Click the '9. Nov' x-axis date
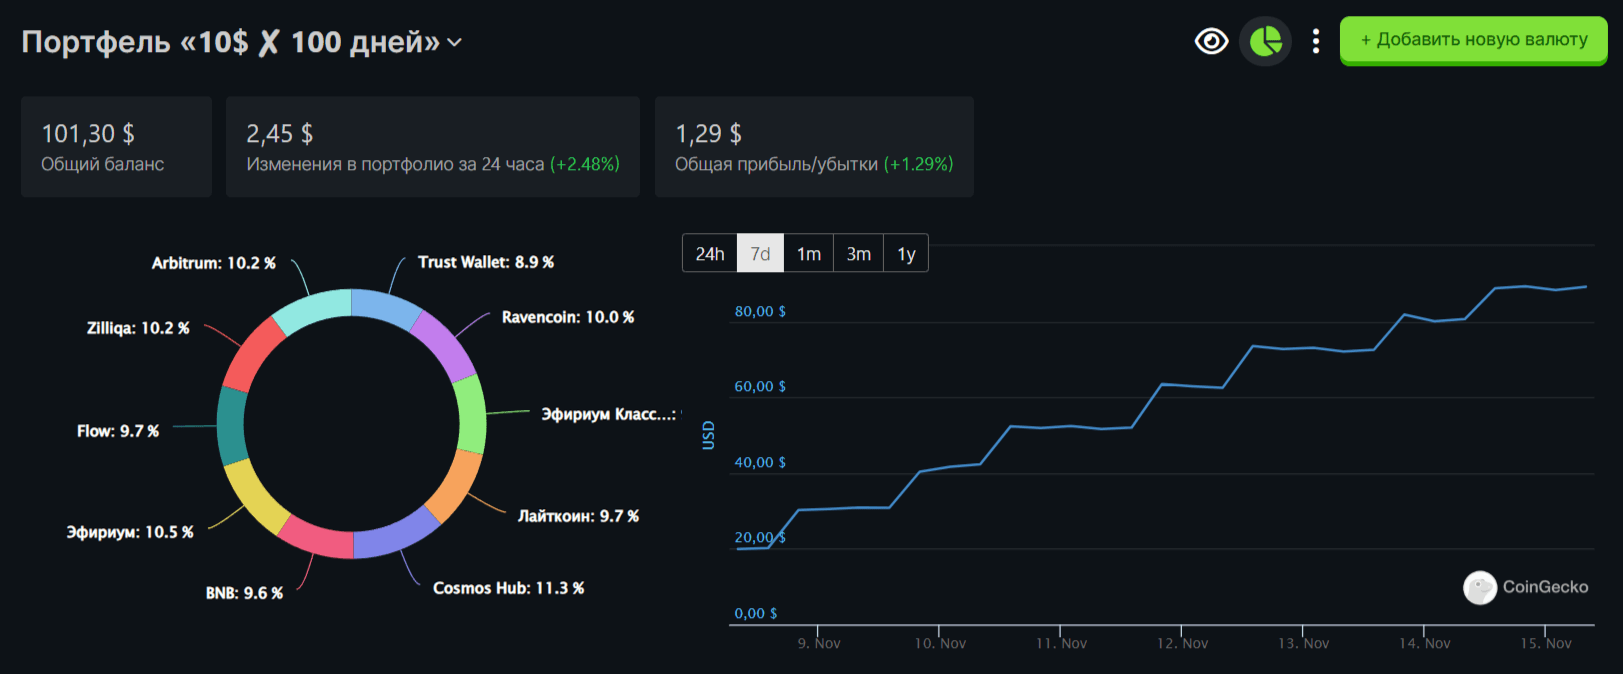Image resolution: width=1623 pixels, height=674 pixels. pyautogui.click(x=819, y=643)
